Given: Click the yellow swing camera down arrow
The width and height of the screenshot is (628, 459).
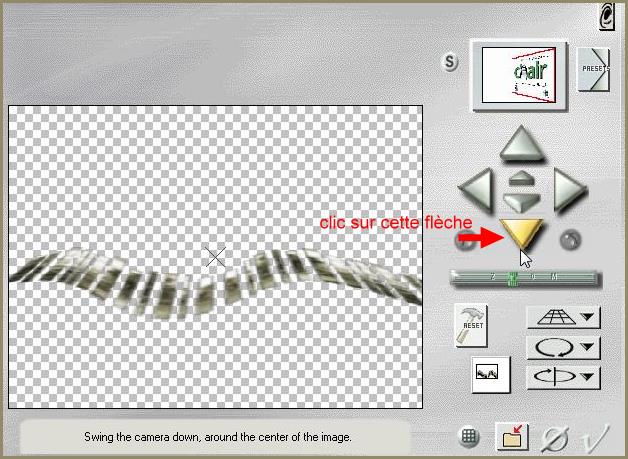Looking at the screenshot, I should 520,235.
